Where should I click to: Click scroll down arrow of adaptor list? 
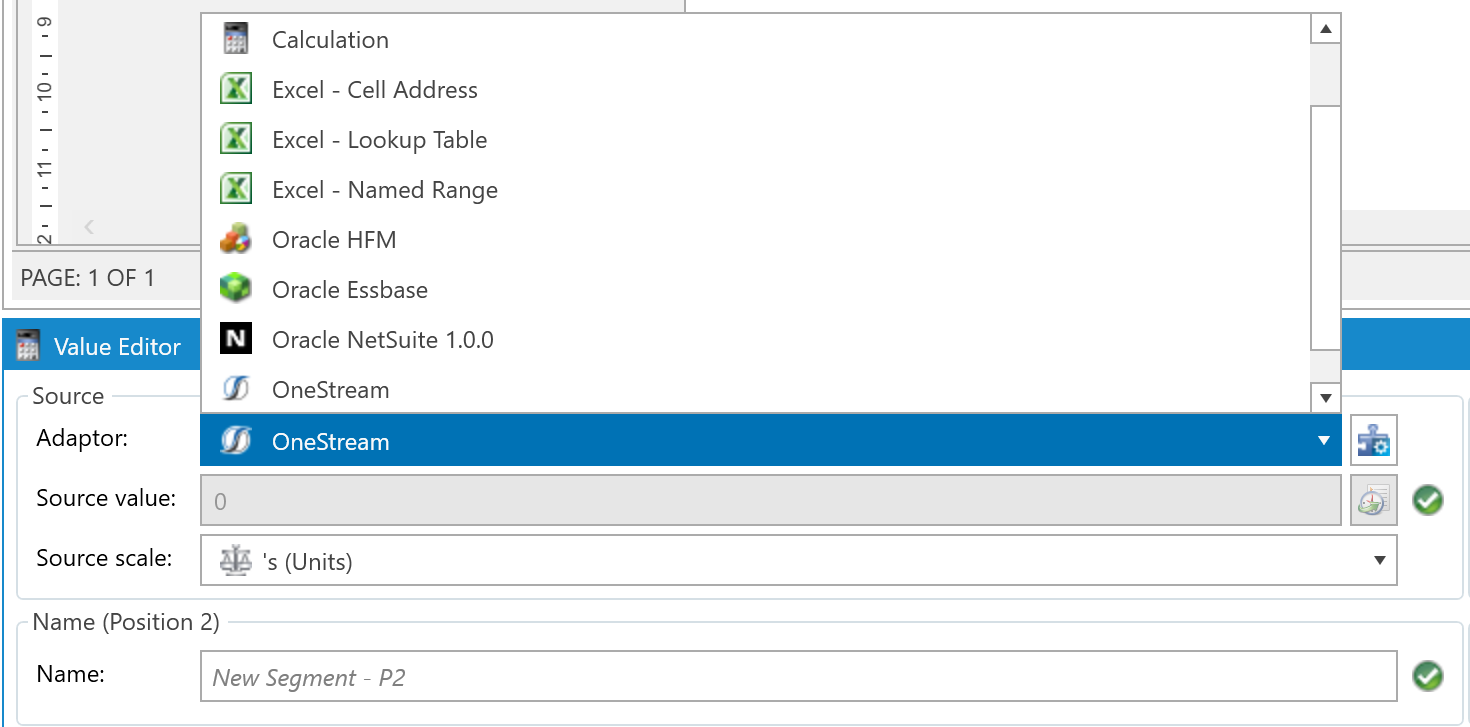[1326, 398]
